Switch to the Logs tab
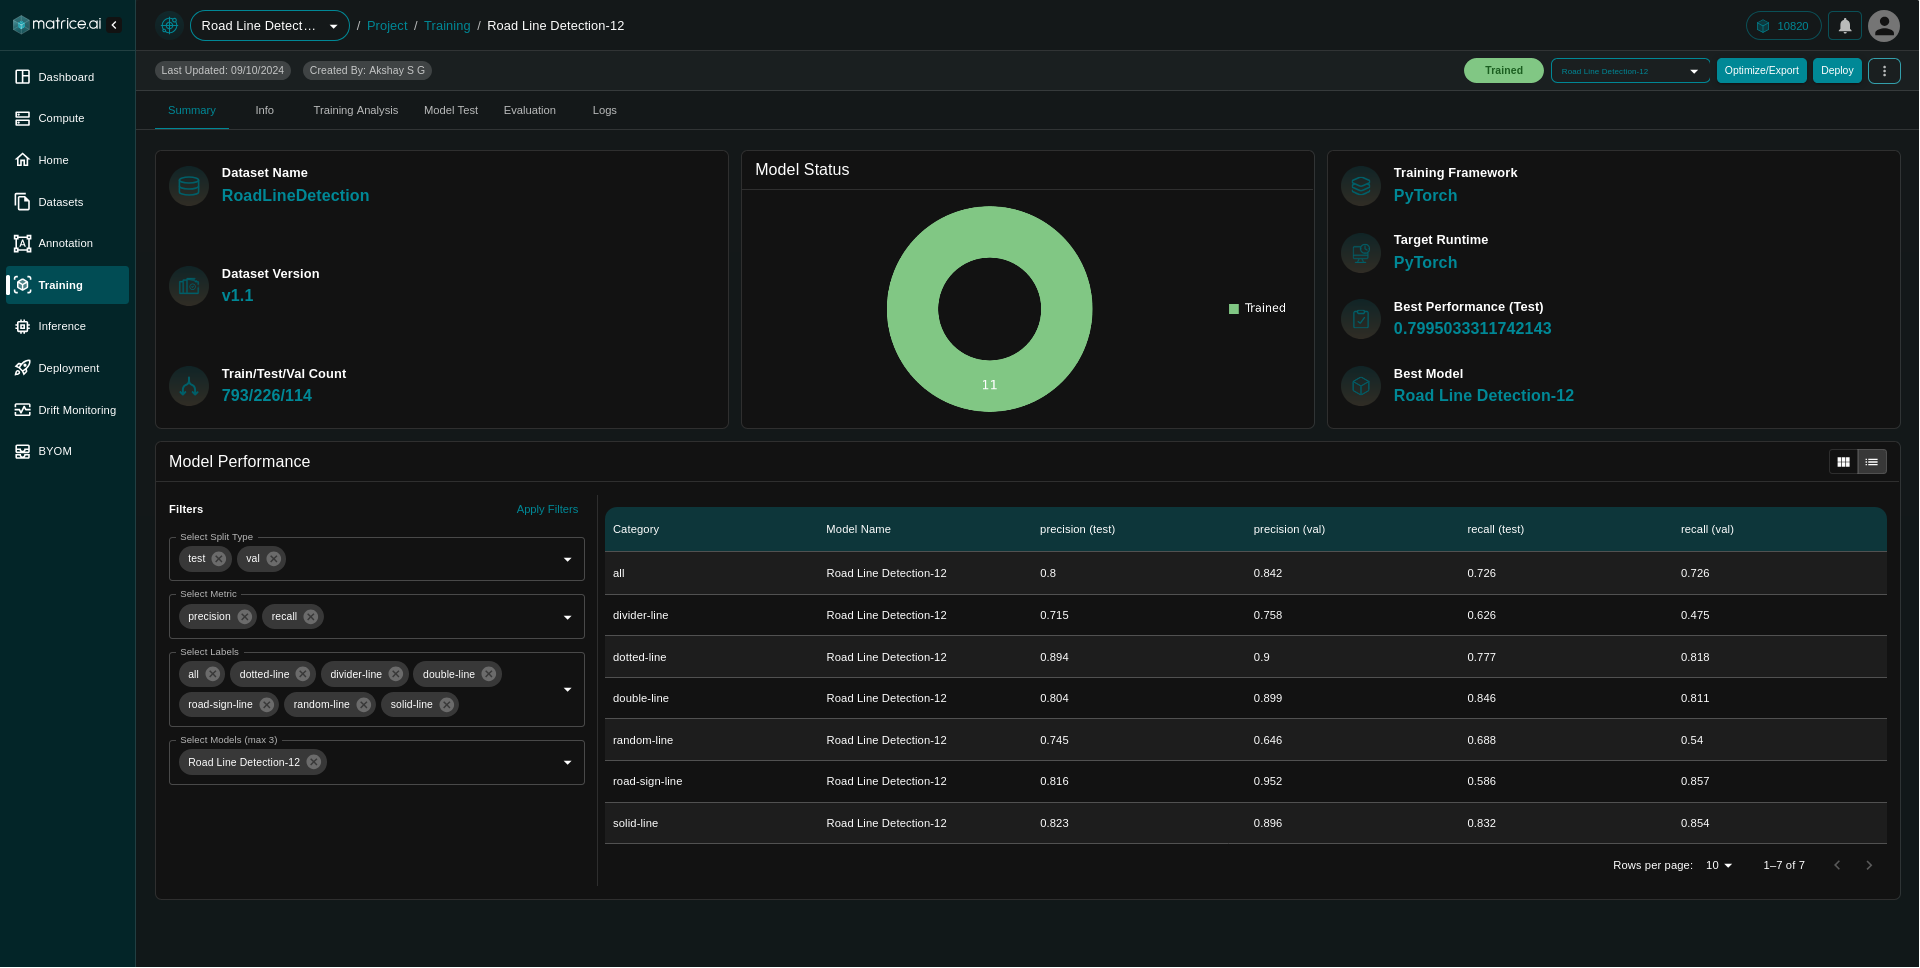 tap(604, 110)
